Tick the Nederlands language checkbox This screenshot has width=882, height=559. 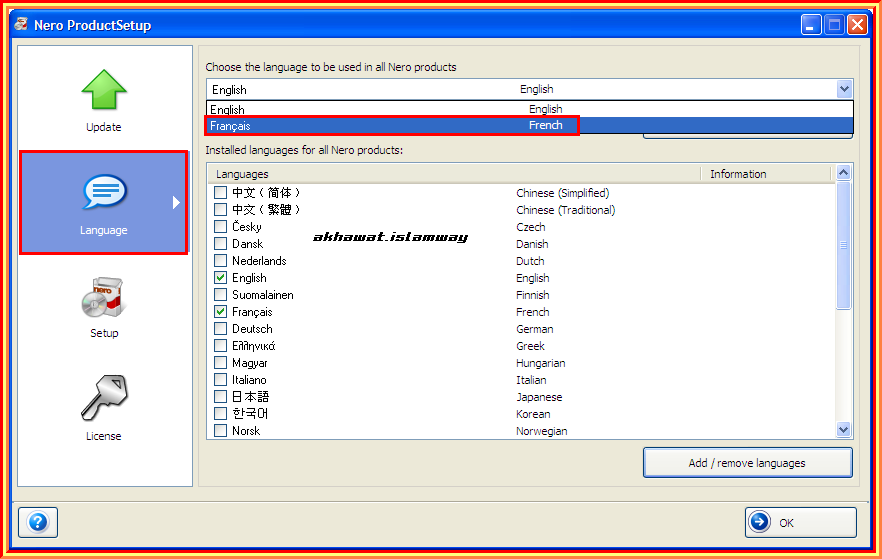point(220,260)
